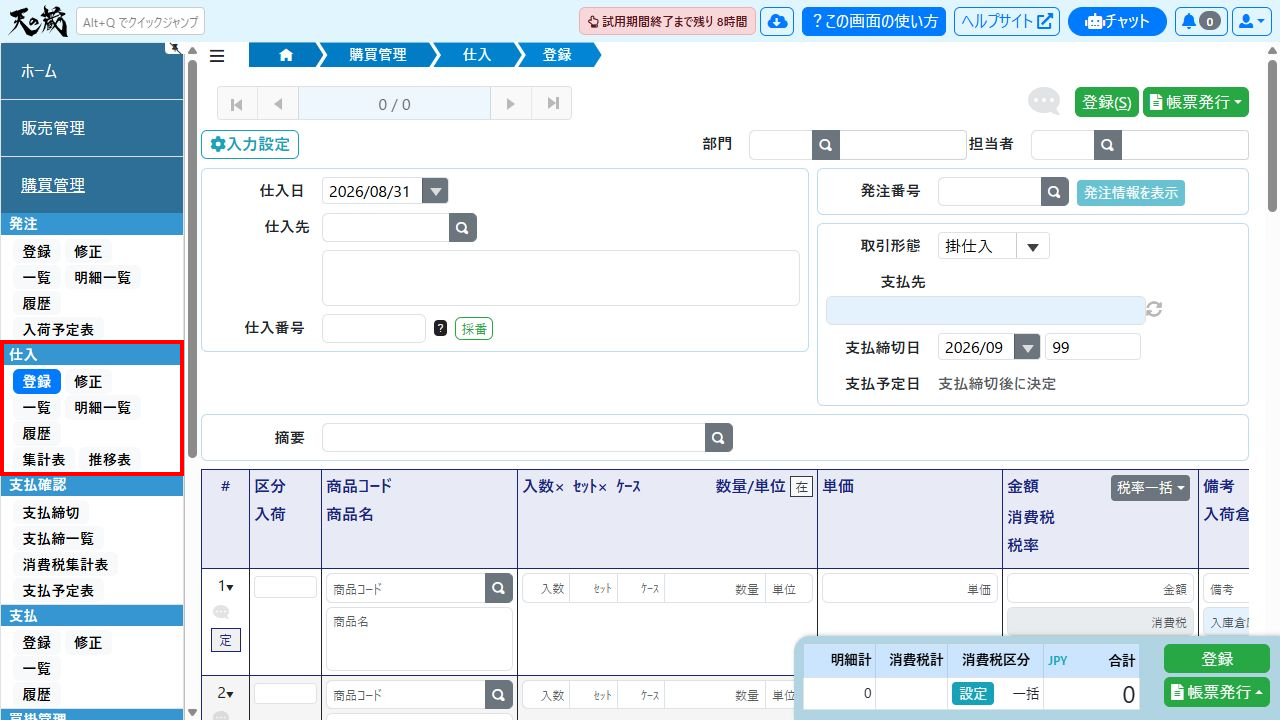Open the notification bell

(x=1200, y=21)
